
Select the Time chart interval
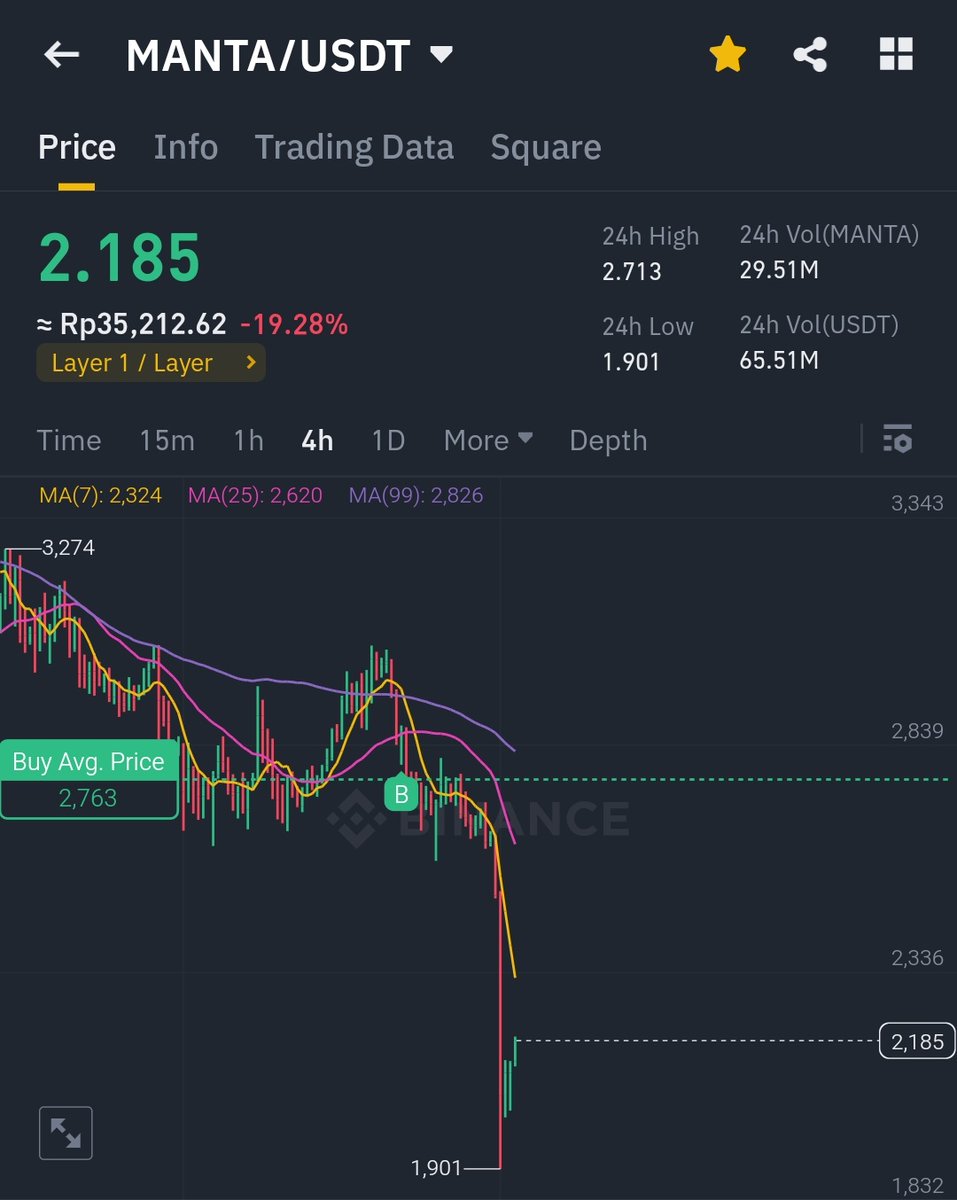[69, 440]
